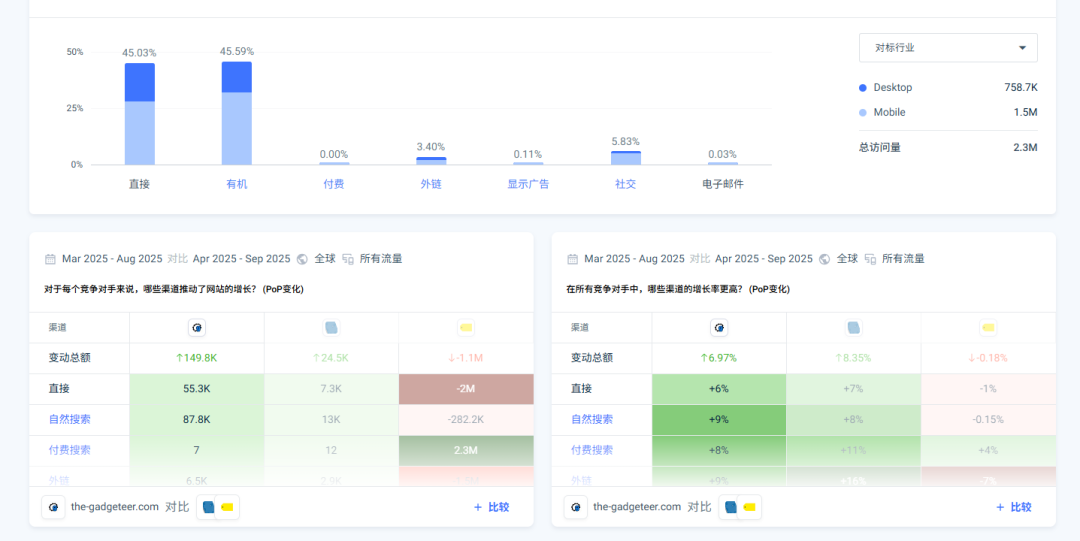This screenshot has height=541, width=1080.
Task: Select the 显示广告 channel label
Action: click(x=528, y=184)
